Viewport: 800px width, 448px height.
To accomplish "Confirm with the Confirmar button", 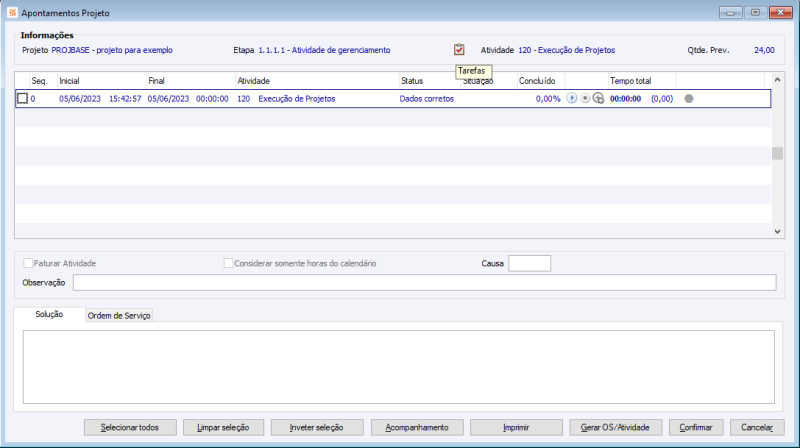I will click(695, 428).
